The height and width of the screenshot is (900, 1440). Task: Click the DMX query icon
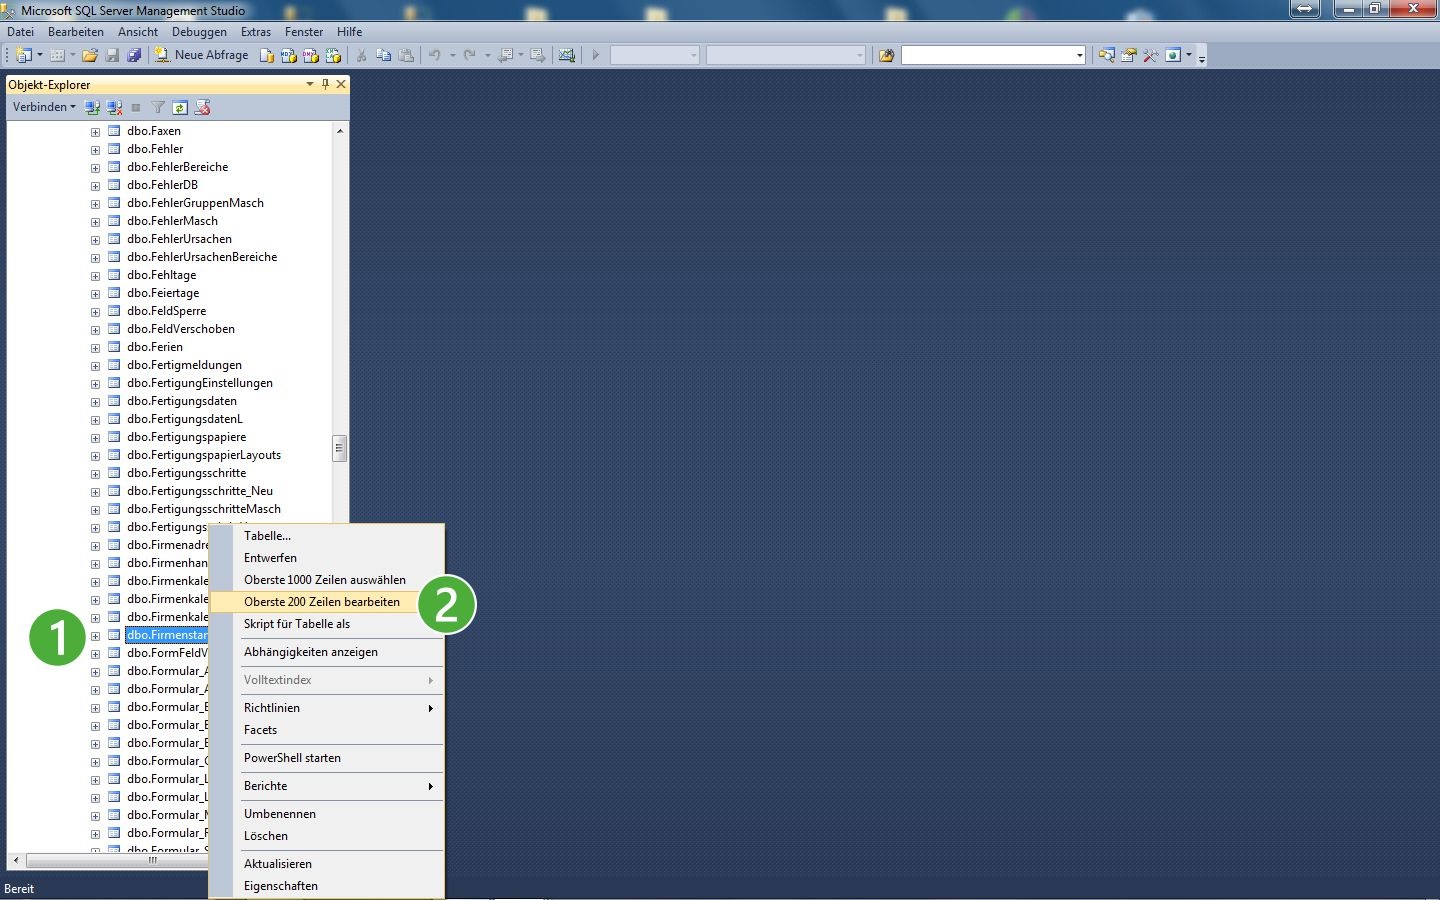click(x=311, y=55)
